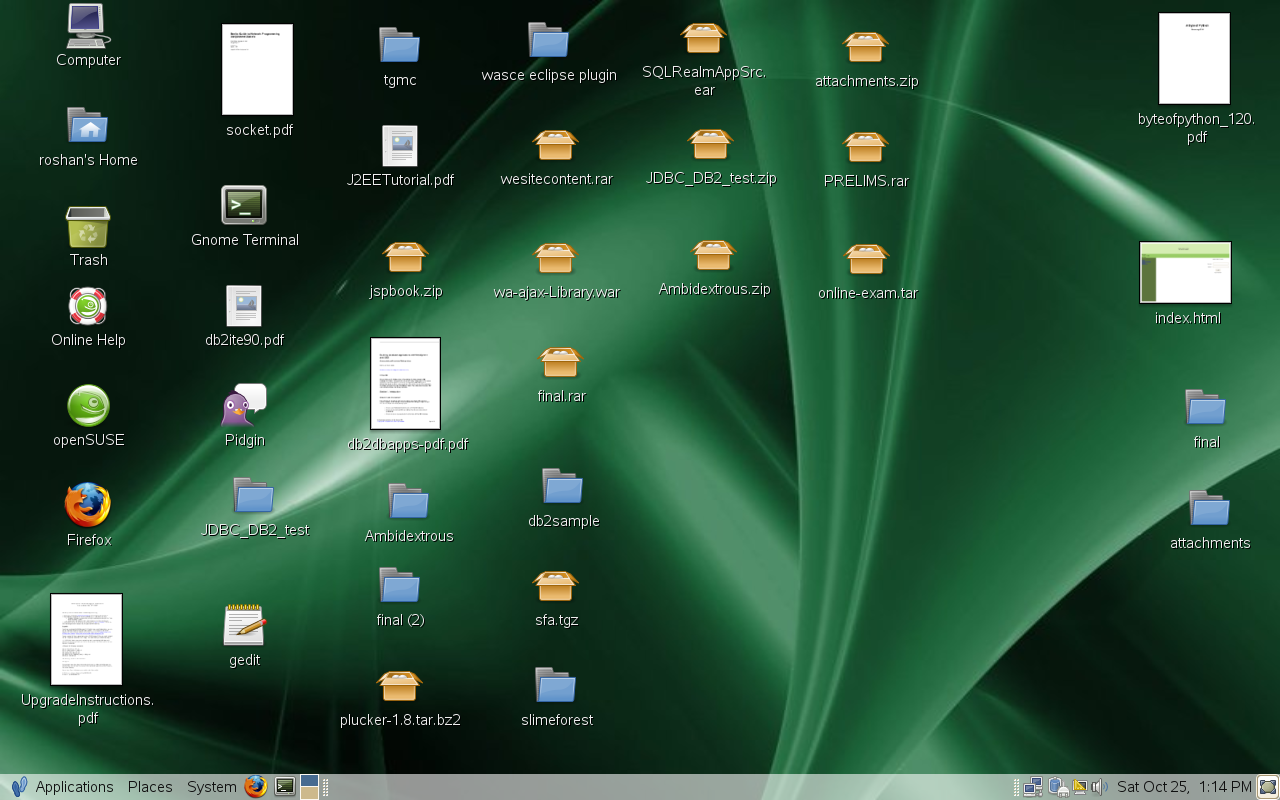Open the gedit text editor icon
This screenshot has height=800, width=1280.
244,625
